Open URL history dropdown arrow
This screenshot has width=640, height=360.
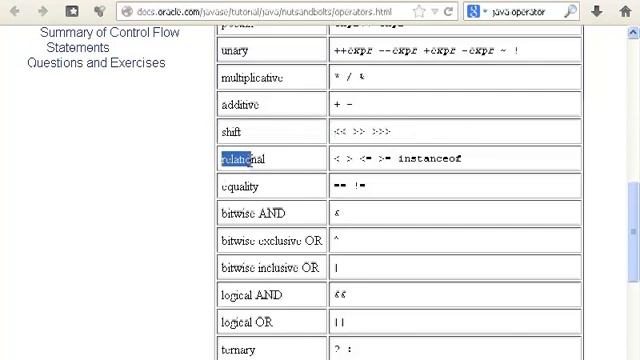(435, 11)
